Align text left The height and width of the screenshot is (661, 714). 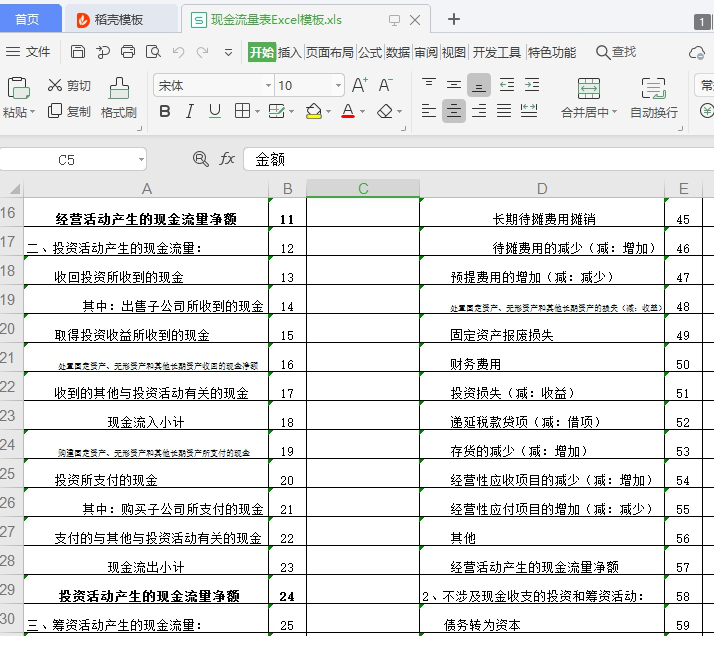(428, 111)
